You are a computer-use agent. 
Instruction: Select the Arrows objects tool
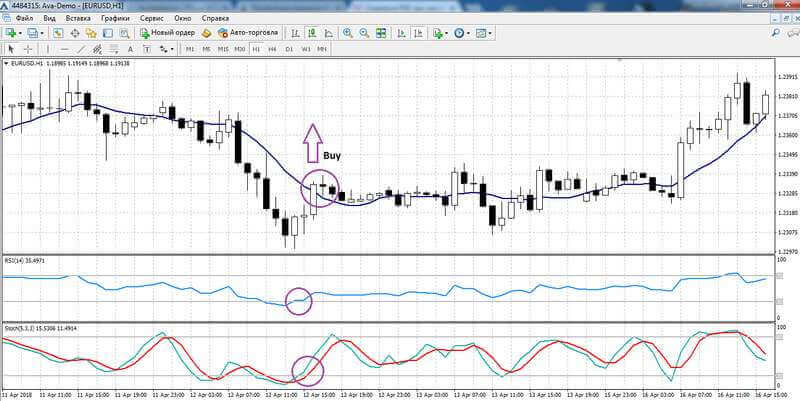tap(164, 49)
